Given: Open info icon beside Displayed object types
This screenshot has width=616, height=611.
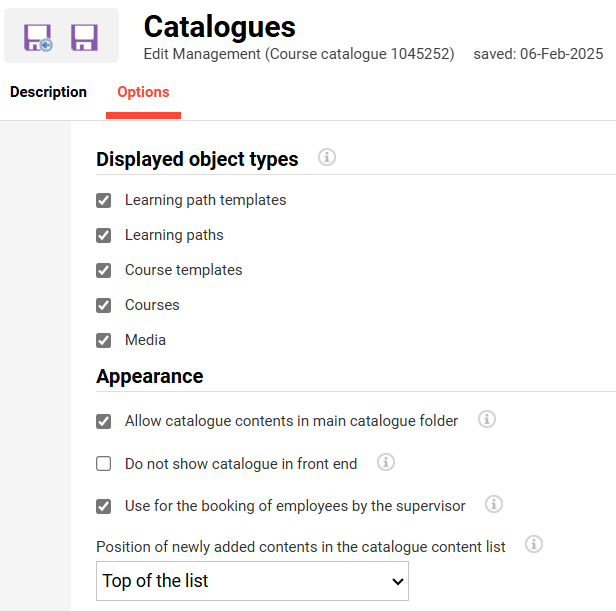Looking at the screenshot, I should (x=326, y=157).
